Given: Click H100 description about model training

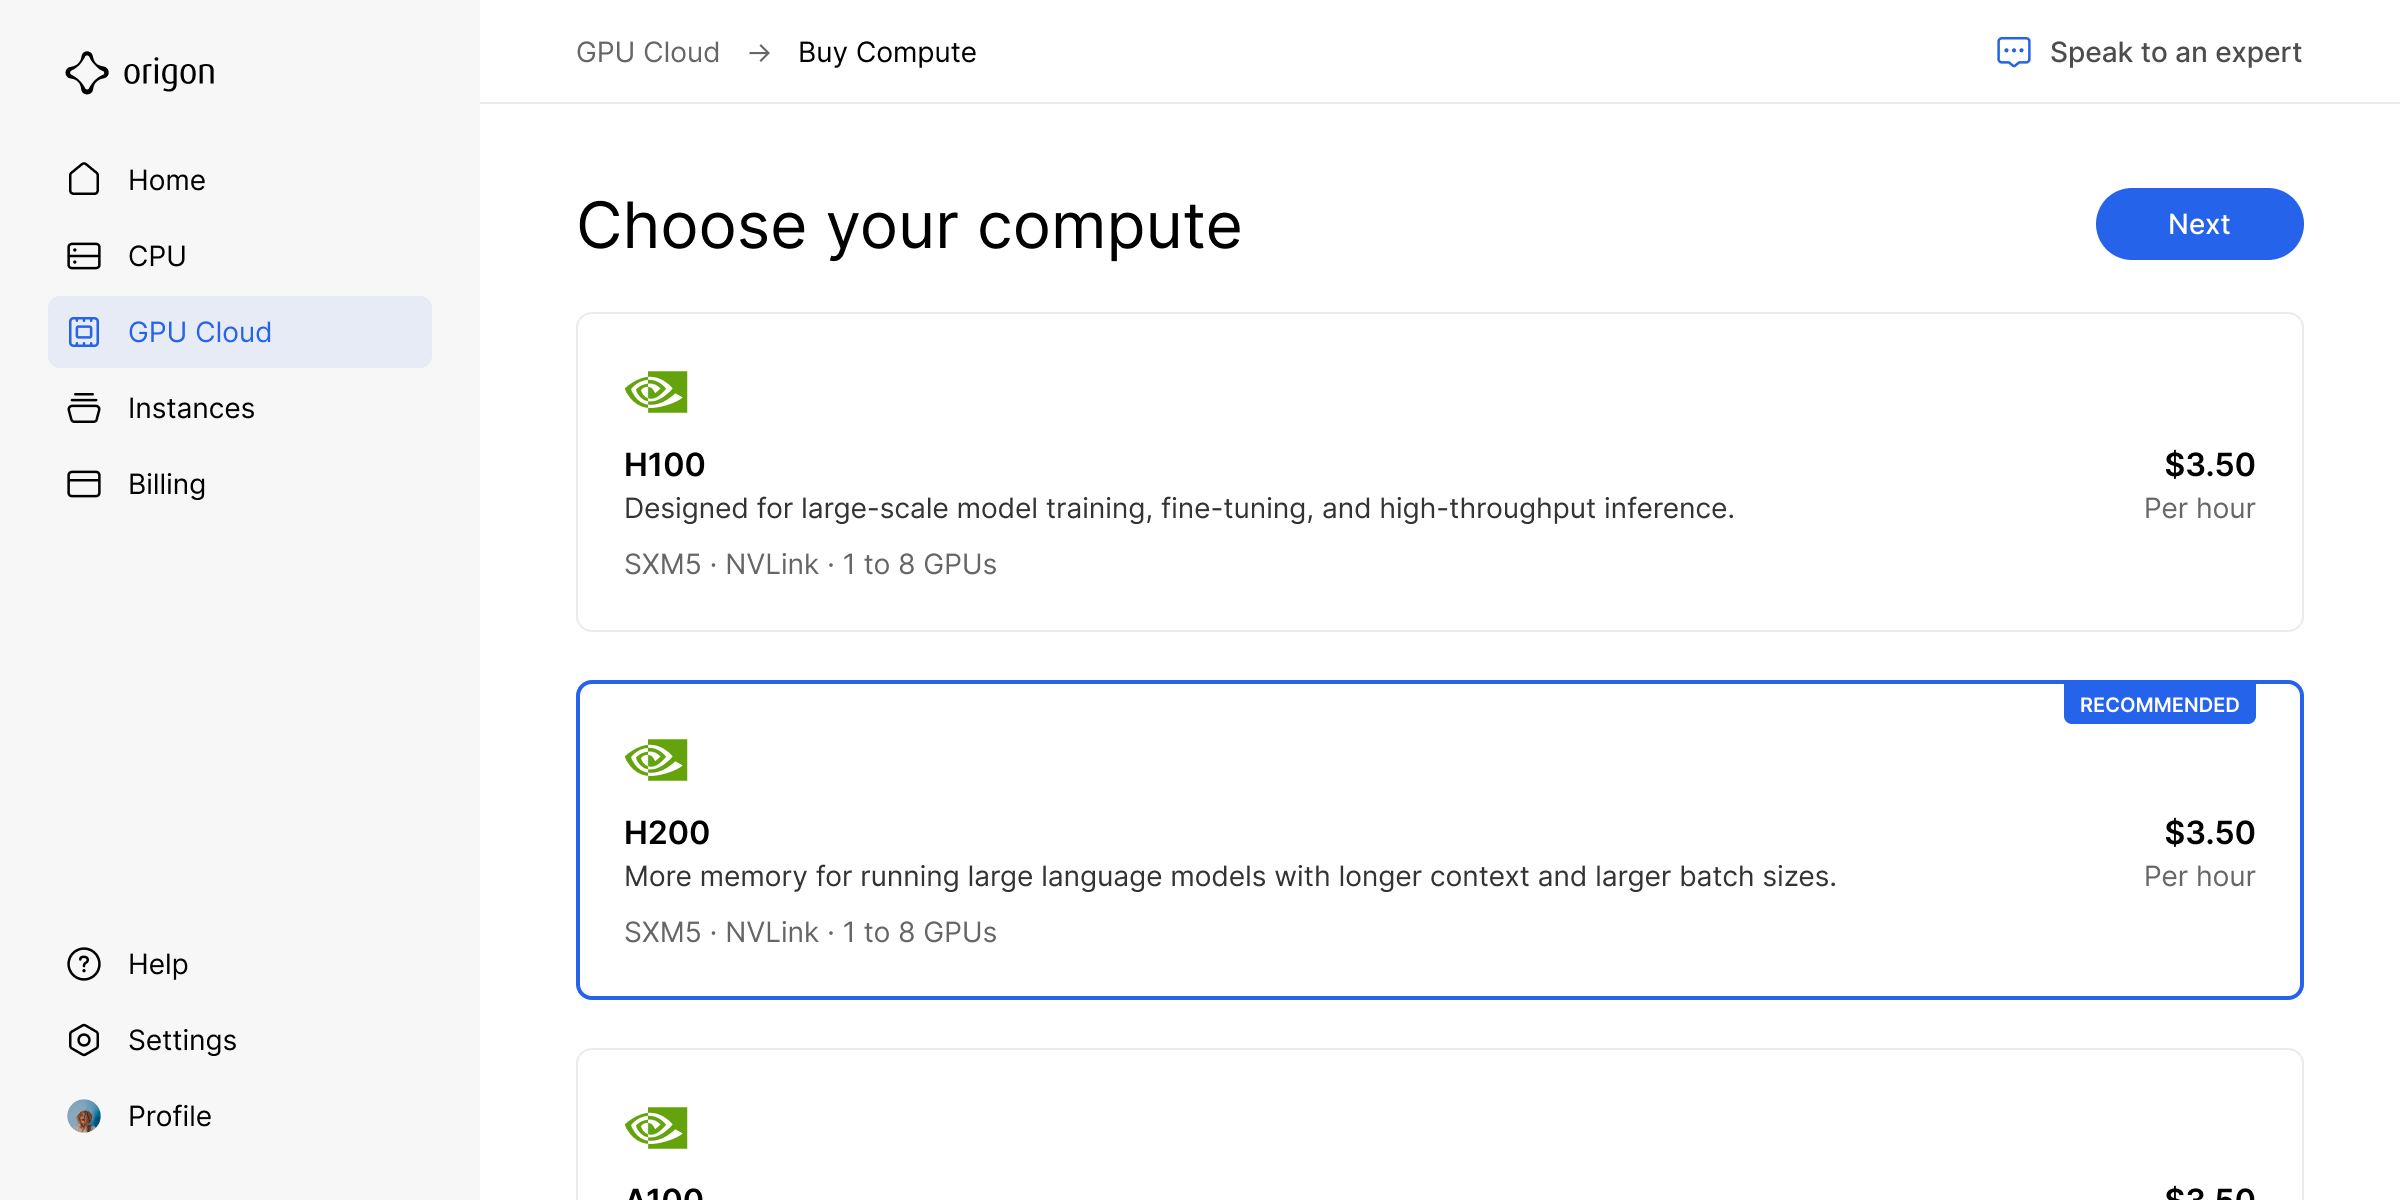Looking at the screenshot, I should 1179,509.
